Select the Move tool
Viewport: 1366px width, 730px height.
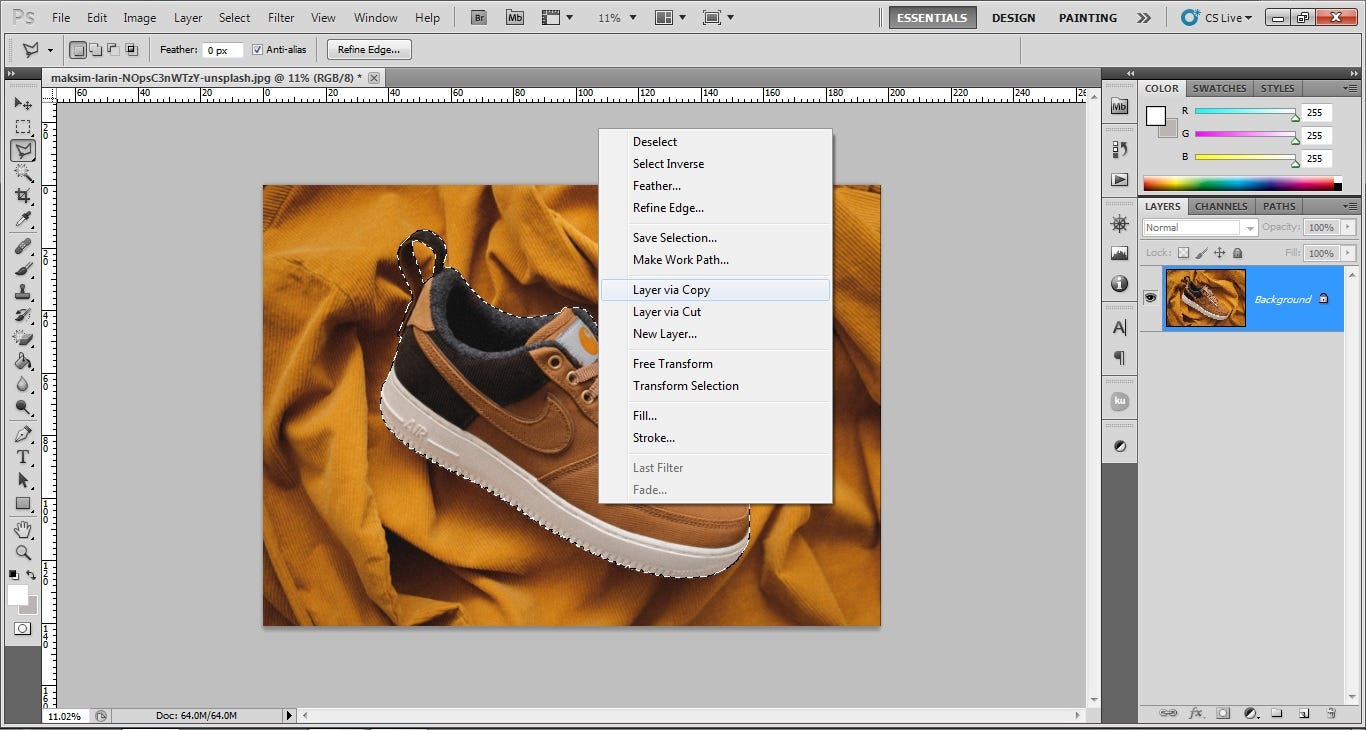tap(23, 104)
